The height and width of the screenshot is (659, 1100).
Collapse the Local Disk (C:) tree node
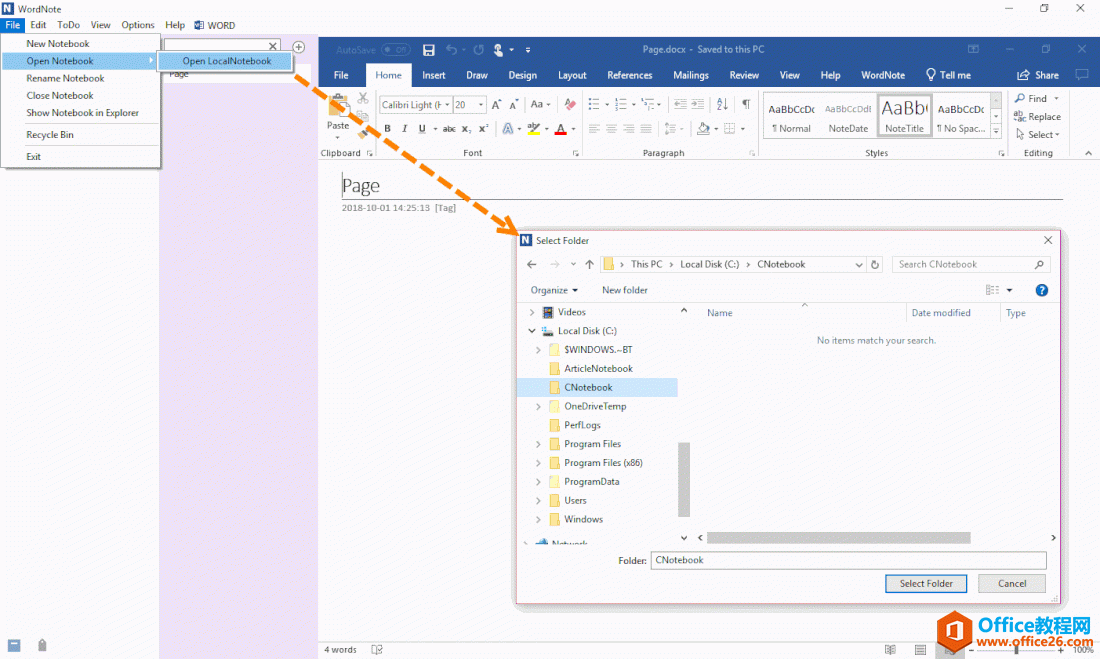coord(532,330)
